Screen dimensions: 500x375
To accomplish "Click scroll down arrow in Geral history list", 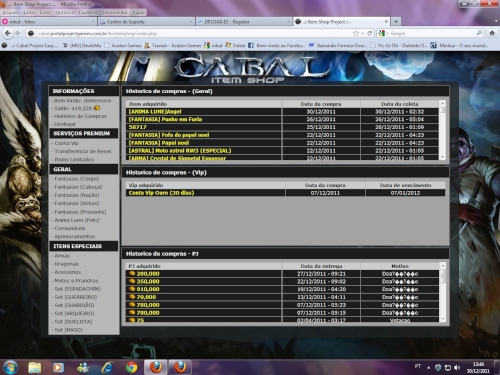I will point(442,157).
